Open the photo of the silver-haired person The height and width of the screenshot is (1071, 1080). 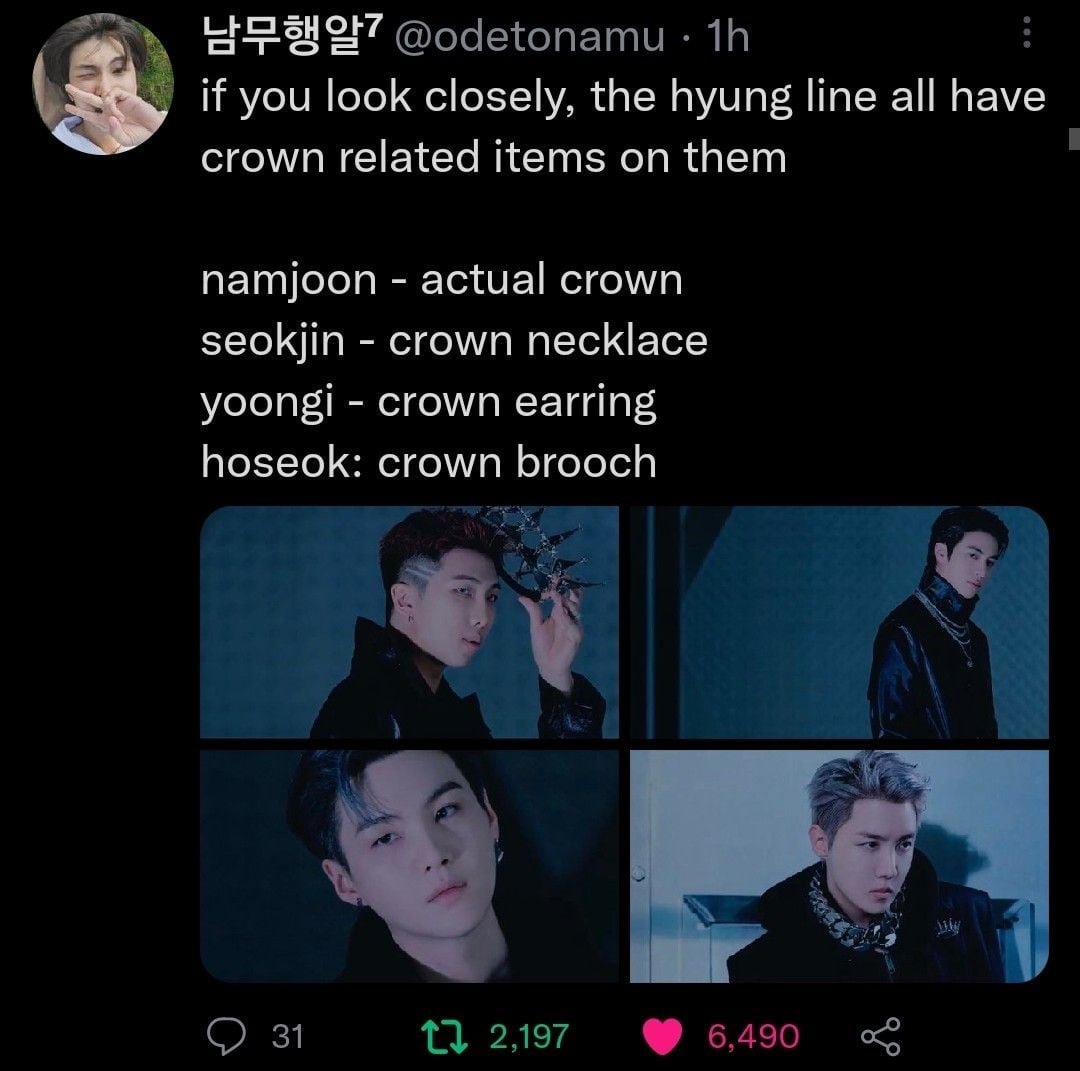839,866
